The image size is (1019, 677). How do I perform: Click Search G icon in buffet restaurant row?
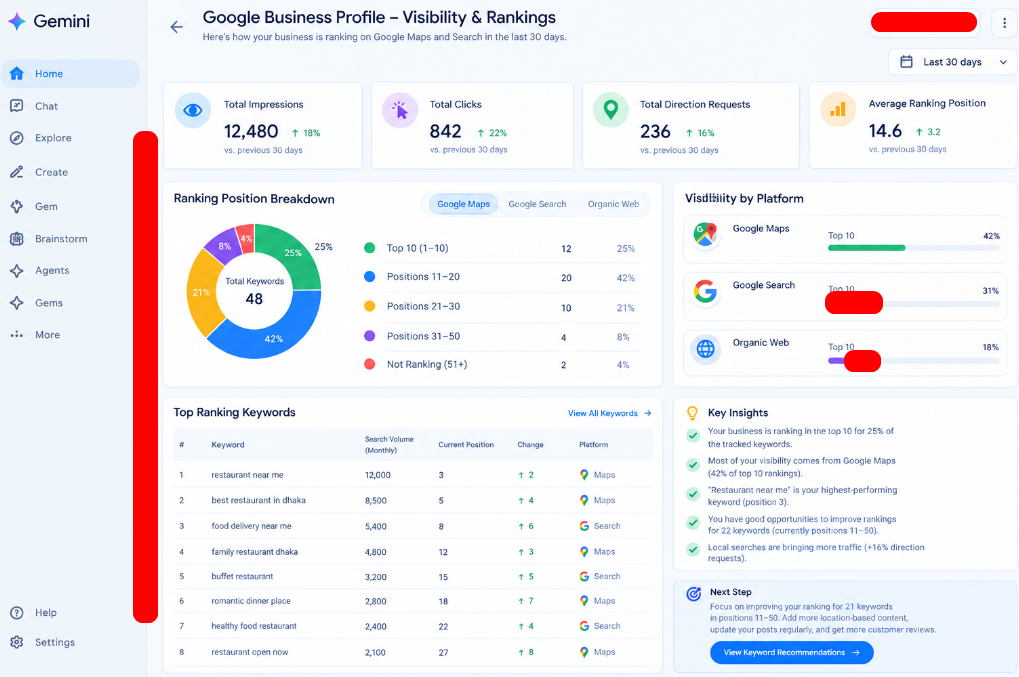(x=584, y=576)
